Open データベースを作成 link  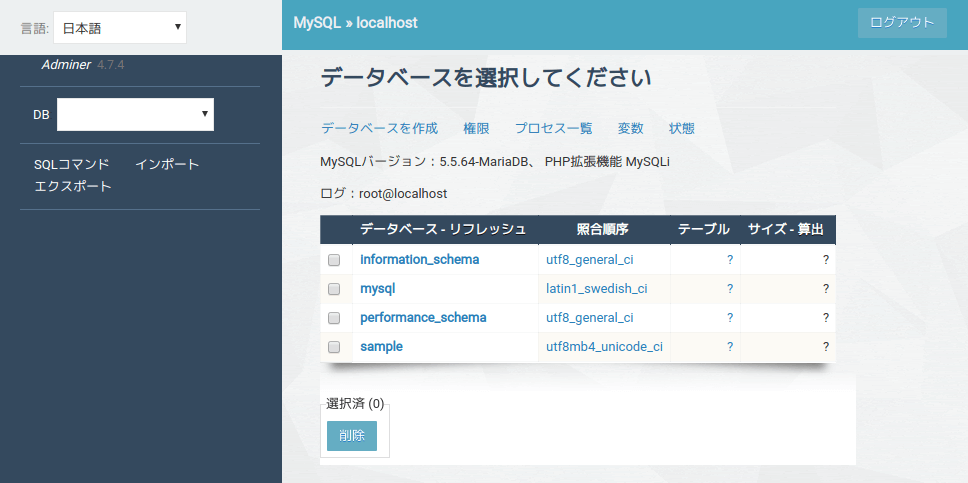(x=379, y=129)
